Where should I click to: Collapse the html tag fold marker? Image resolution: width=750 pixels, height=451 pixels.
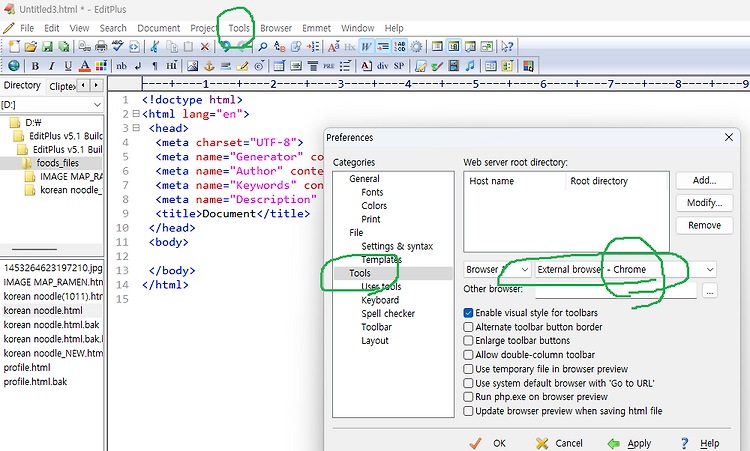click(x=135, y=115)
